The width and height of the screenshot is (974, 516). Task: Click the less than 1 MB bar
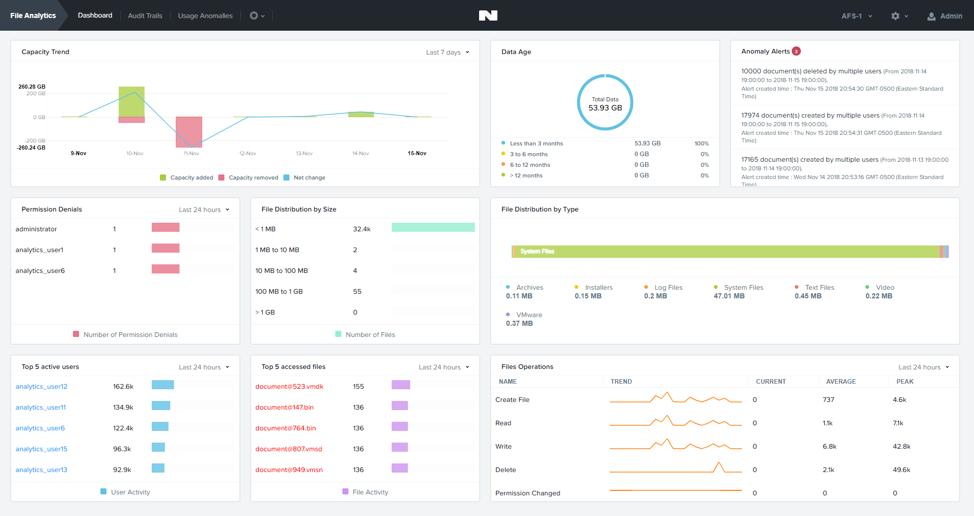coord(433,228)
